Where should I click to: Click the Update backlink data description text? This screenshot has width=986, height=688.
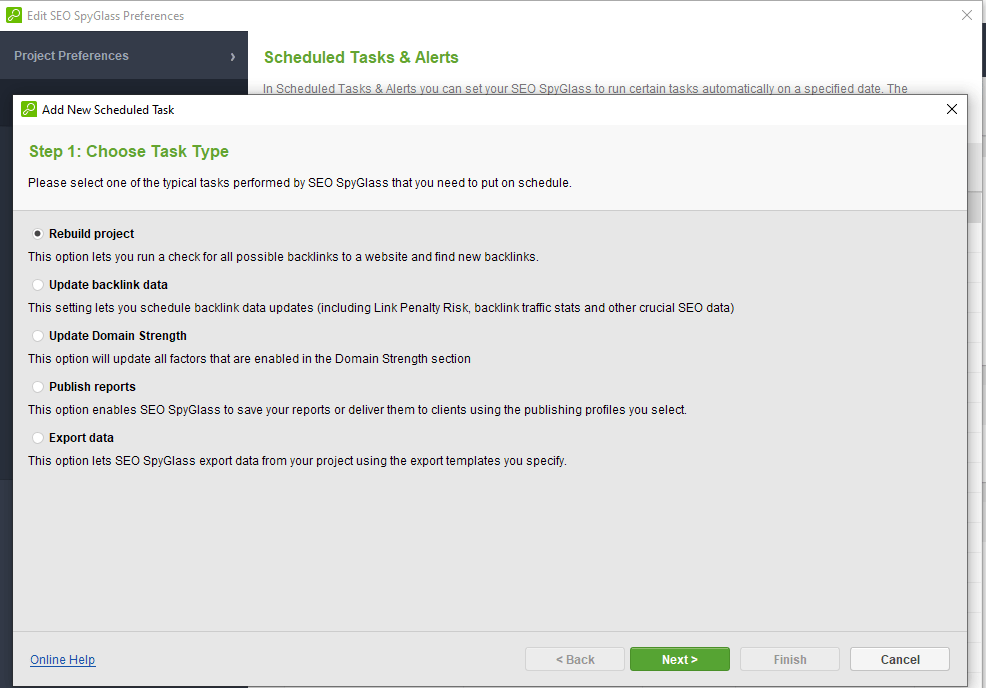pyautogui.click(x=381, y=308)
